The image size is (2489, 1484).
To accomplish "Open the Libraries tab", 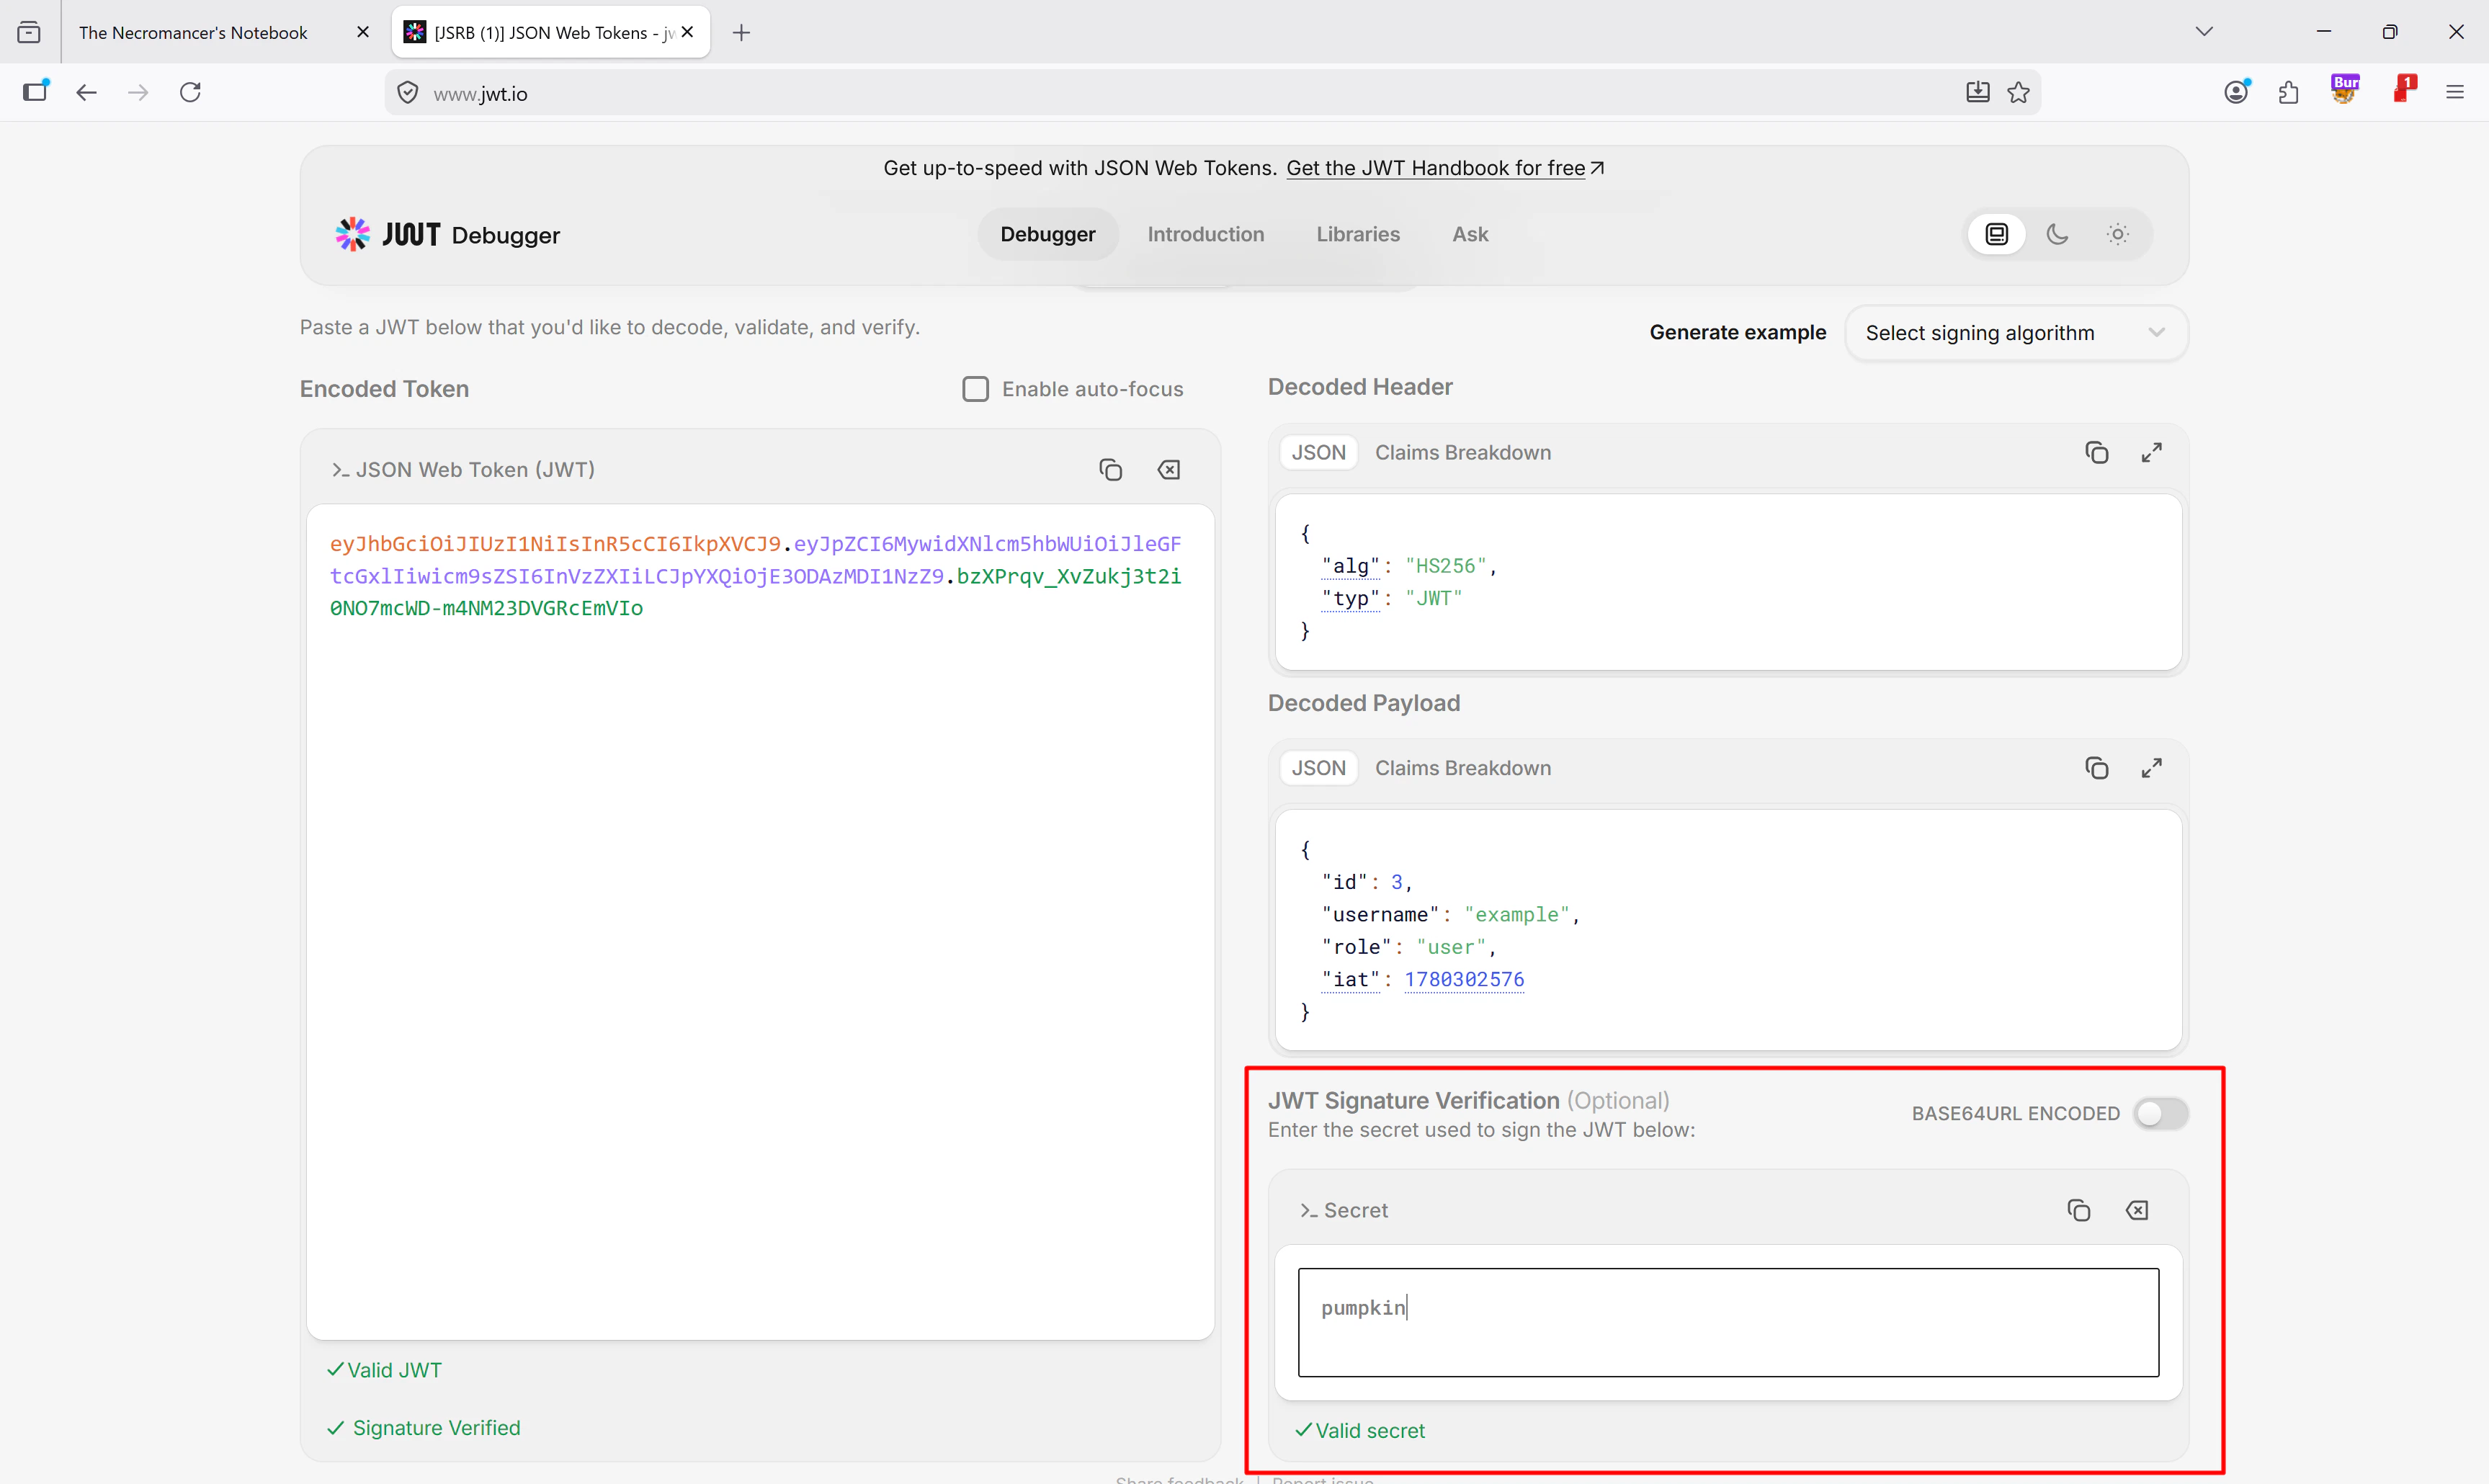I will [1357, 234].
